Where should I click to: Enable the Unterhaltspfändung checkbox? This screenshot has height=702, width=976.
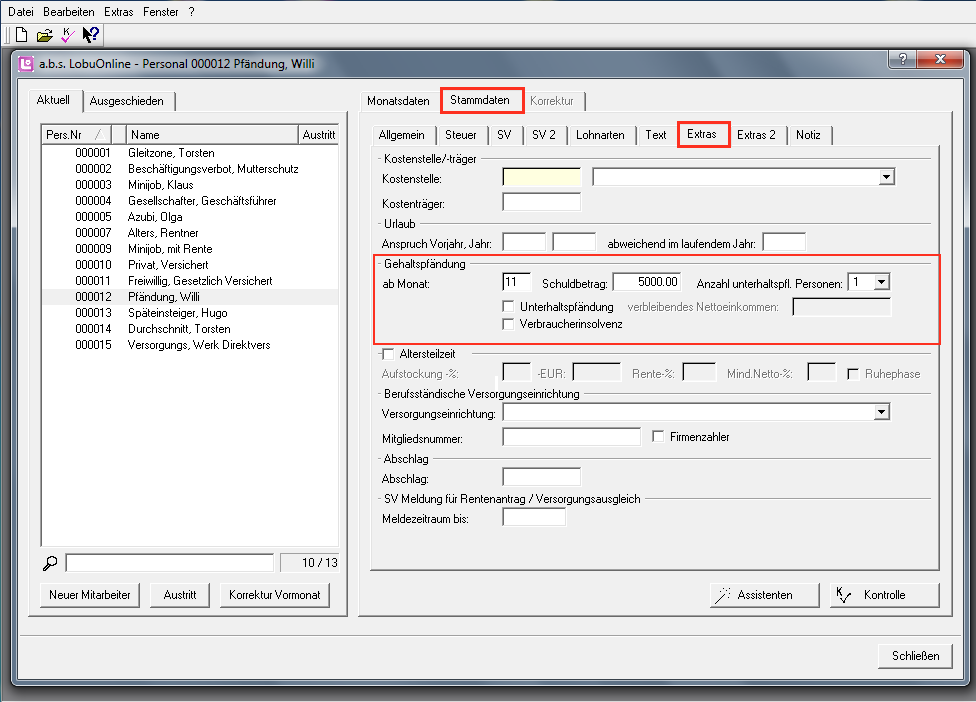click(x=509, y=306)
